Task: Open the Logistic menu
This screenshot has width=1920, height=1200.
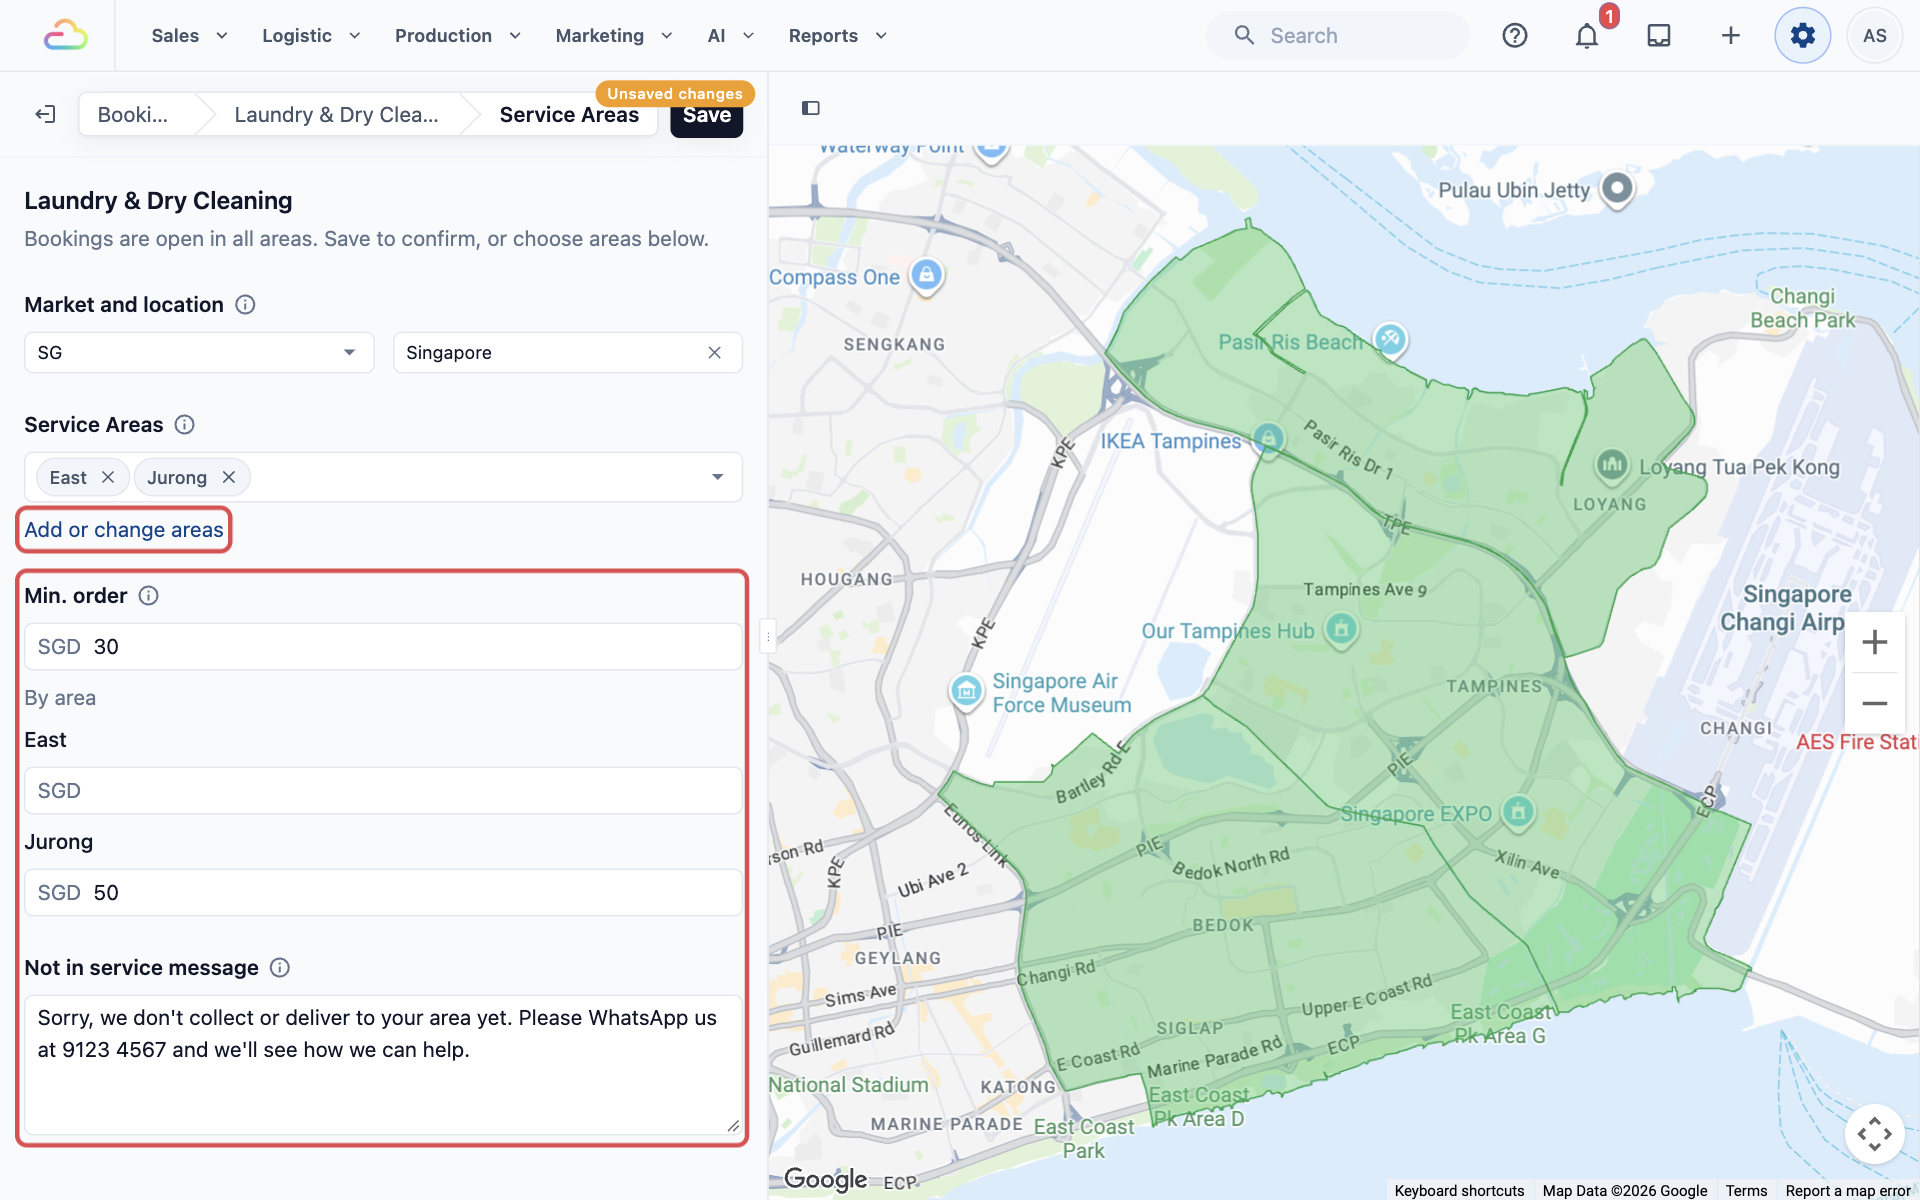Action: [311, 36]
